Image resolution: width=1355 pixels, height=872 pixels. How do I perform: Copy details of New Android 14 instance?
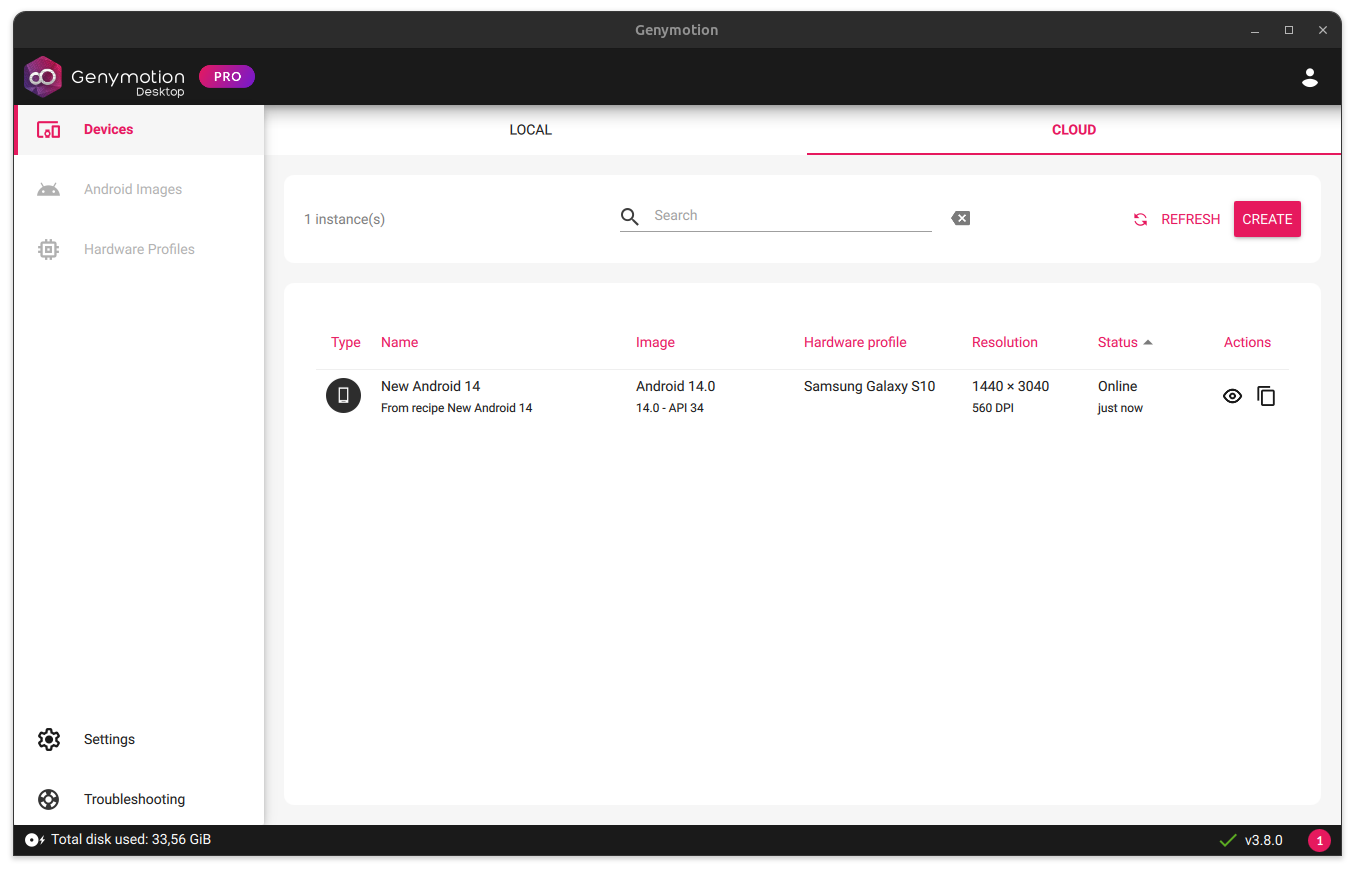(x=1266, y=395)
